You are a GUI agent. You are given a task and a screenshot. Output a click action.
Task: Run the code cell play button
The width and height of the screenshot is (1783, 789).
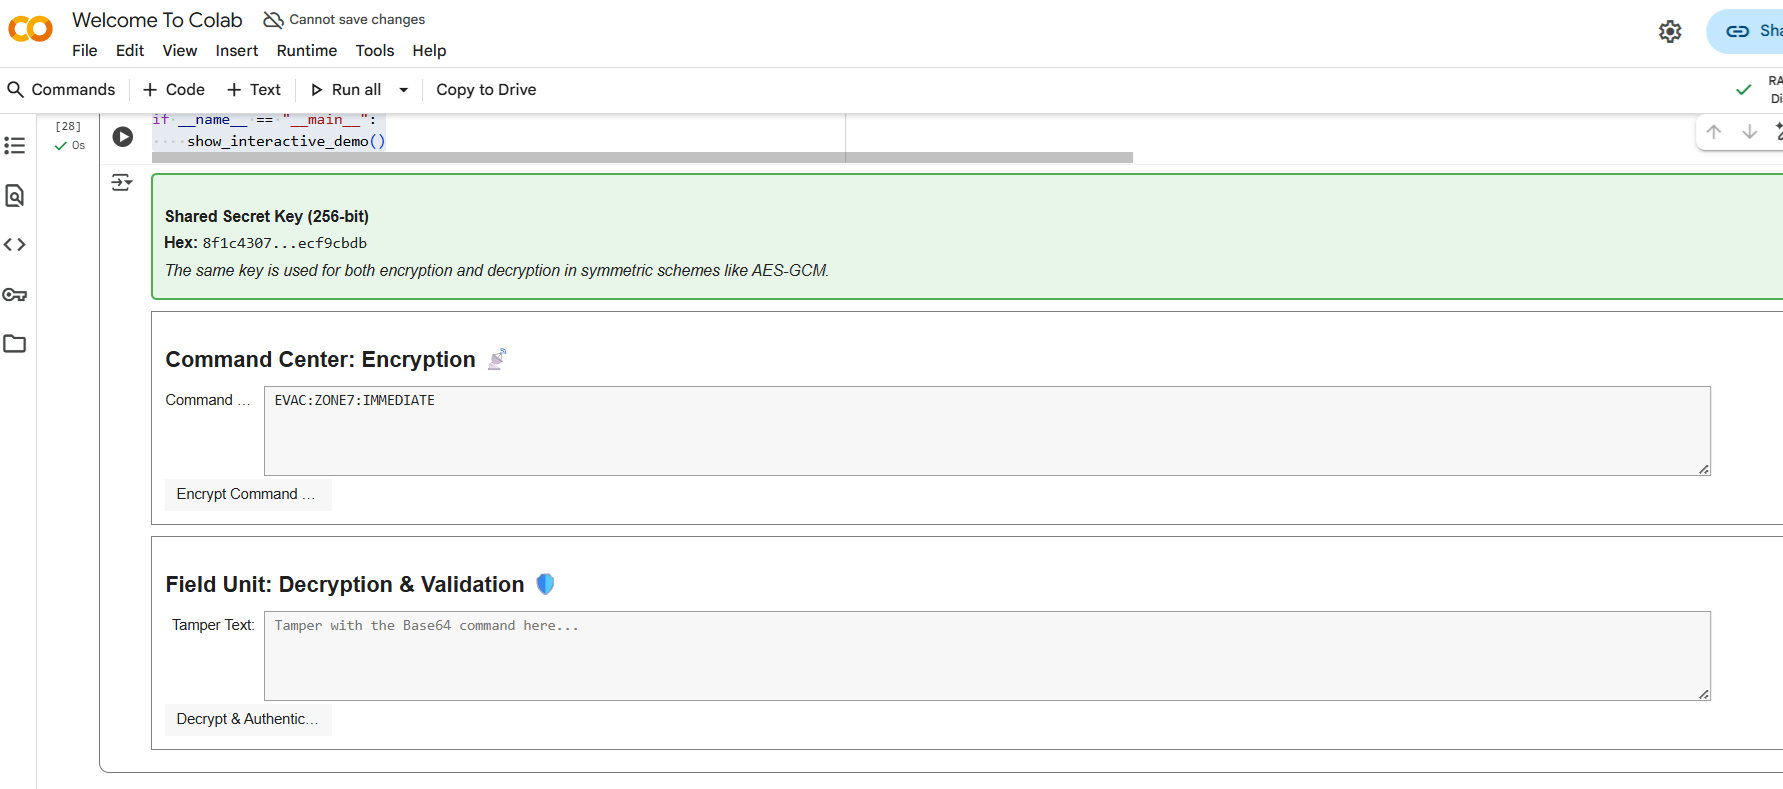click(123, 137)
